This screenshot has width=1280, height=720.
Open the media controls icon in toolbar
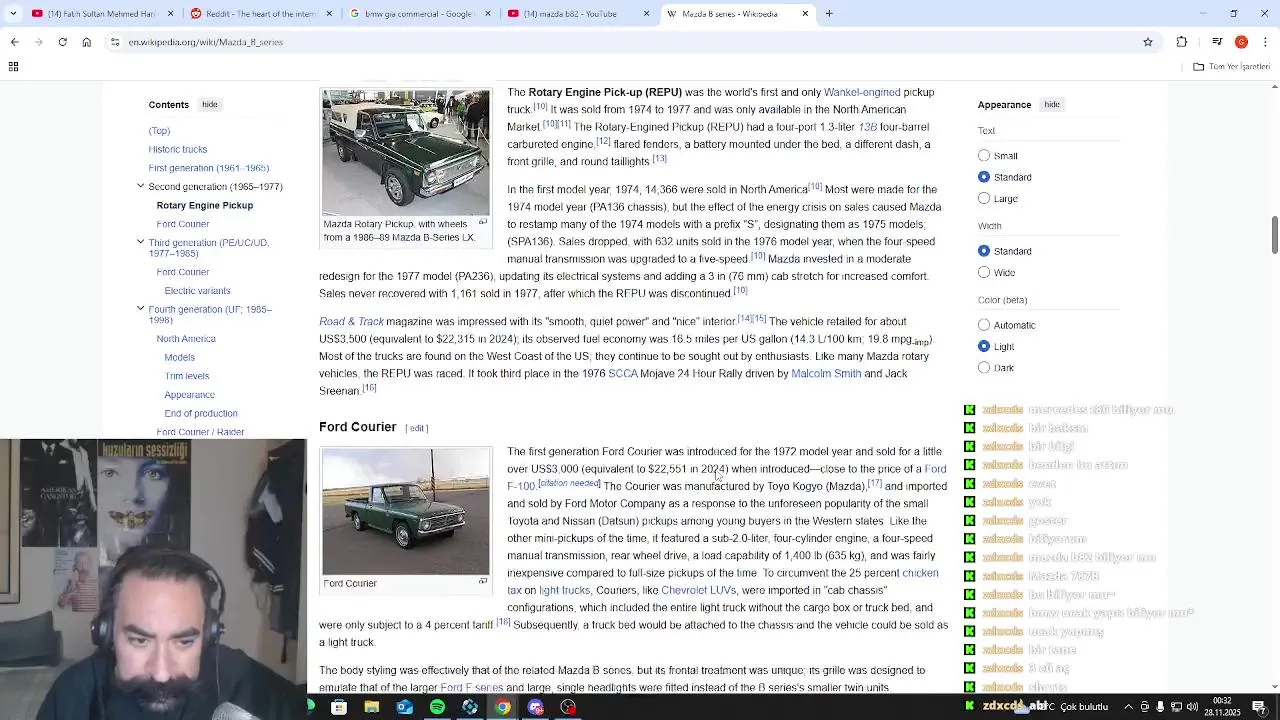point(1217,42)
